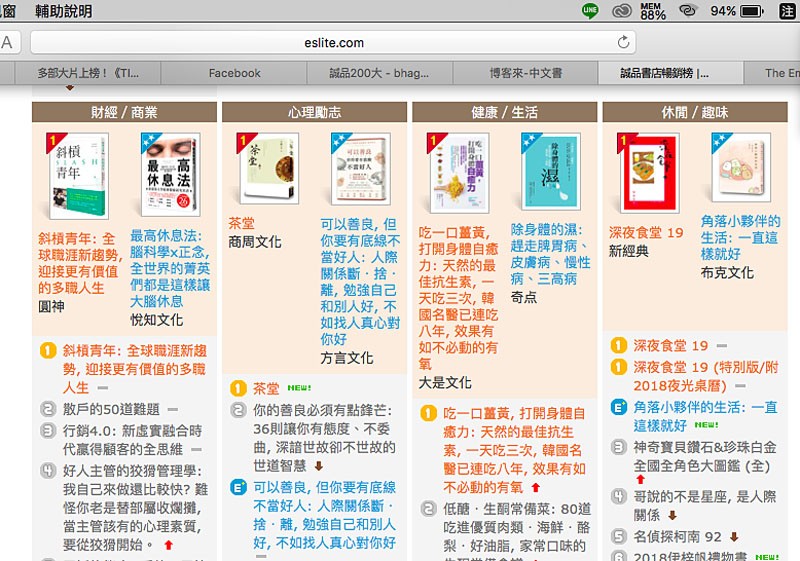Click the publisher name 商周文化
Image resolution: width=800 pixels, height=561 pixels.
[x=255, y=242]
